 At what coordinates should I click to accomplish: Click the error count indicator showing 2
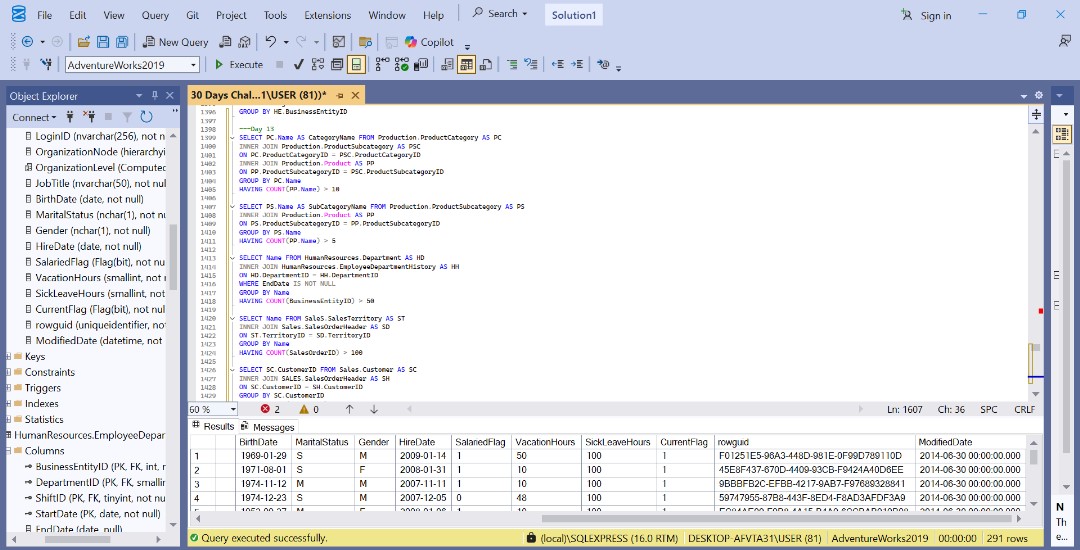click(x=270, y=409)
